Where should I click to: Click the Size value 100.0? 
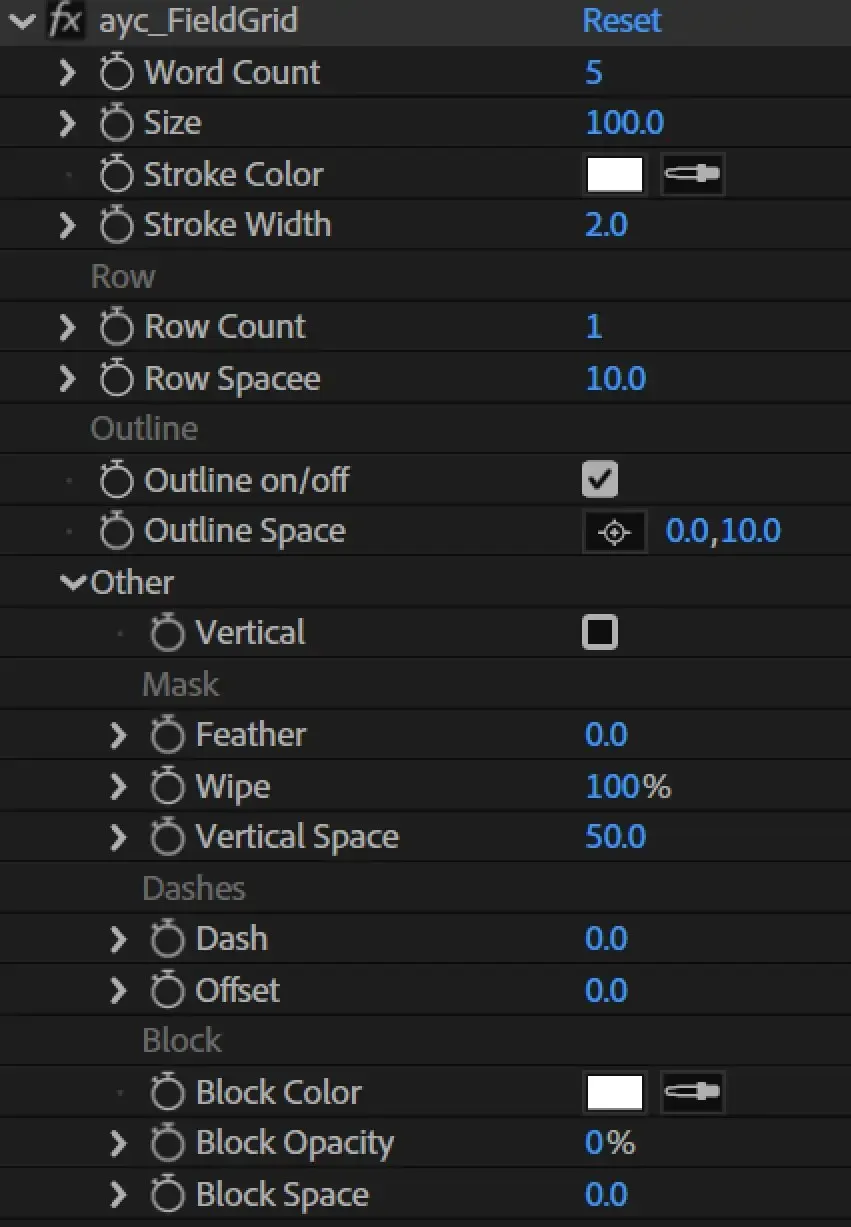[x=624, y=123]
